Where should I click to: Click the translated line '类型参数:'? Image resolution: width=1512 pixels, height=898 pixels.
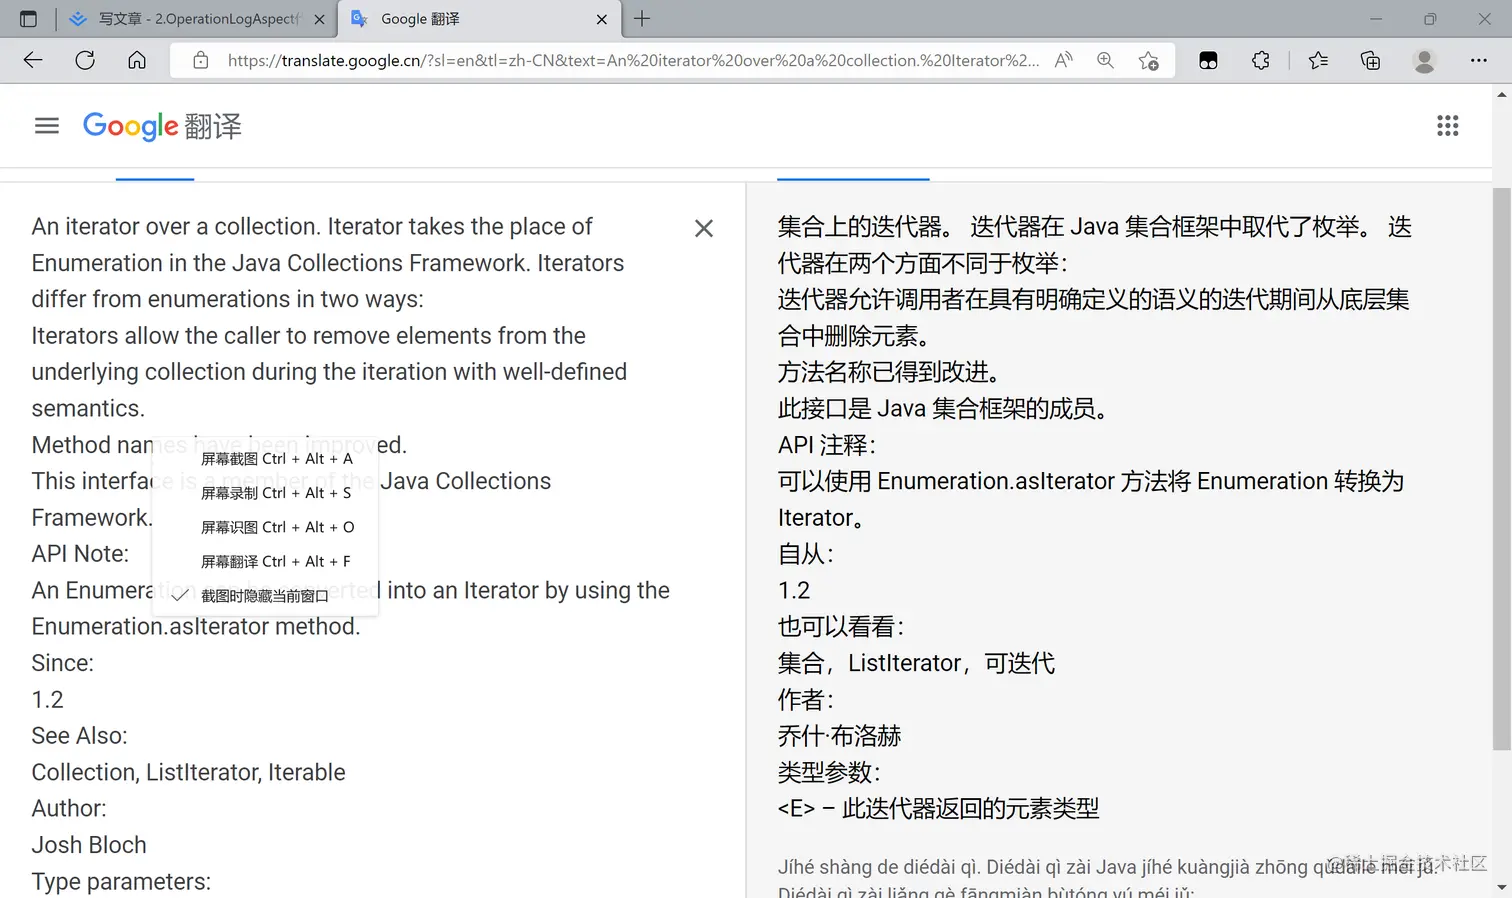(829, 772)
